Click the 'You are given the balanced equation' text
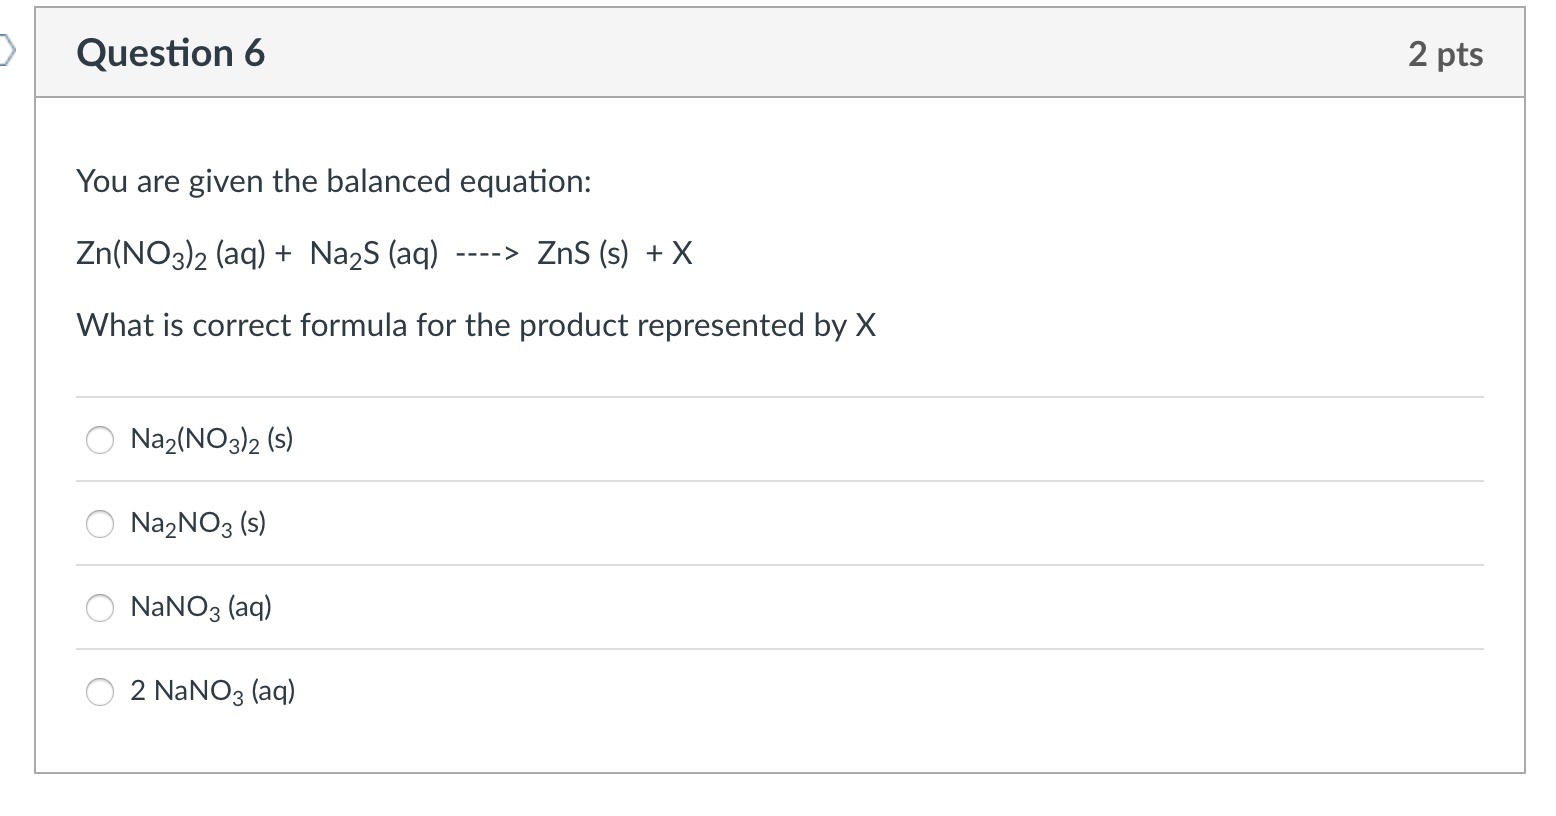Image resolution: width=1556 pixels, height=816 pixels. point(334,182)
